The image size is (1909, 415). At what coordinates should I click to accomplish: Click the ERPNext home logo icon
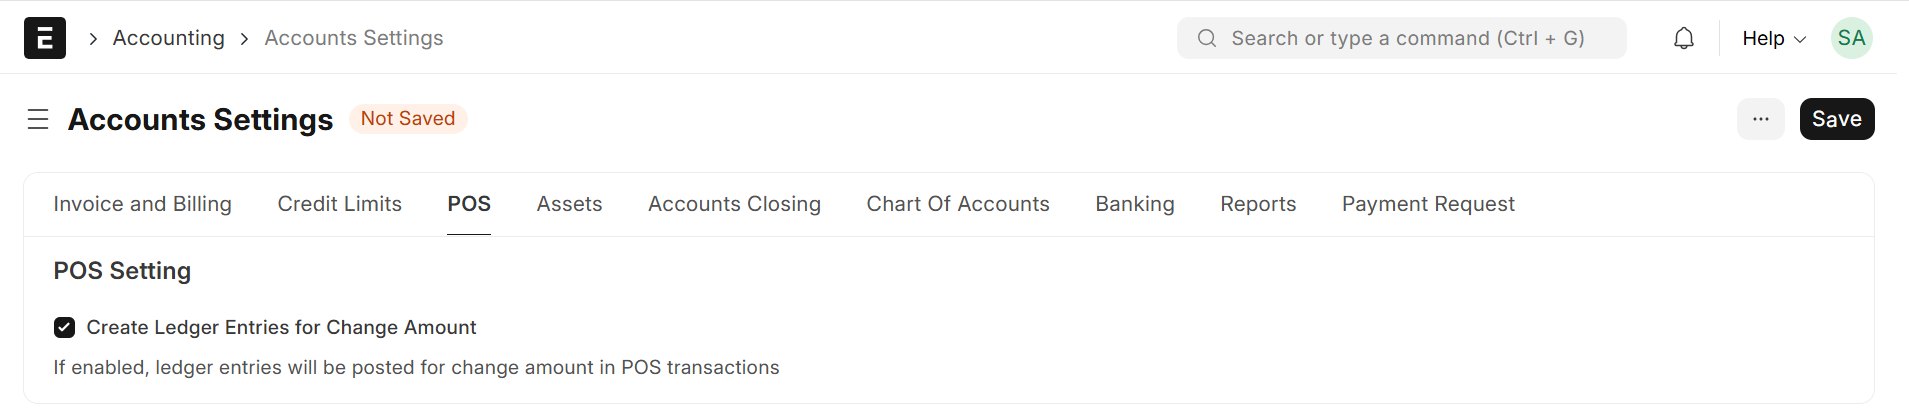(45, 38)
